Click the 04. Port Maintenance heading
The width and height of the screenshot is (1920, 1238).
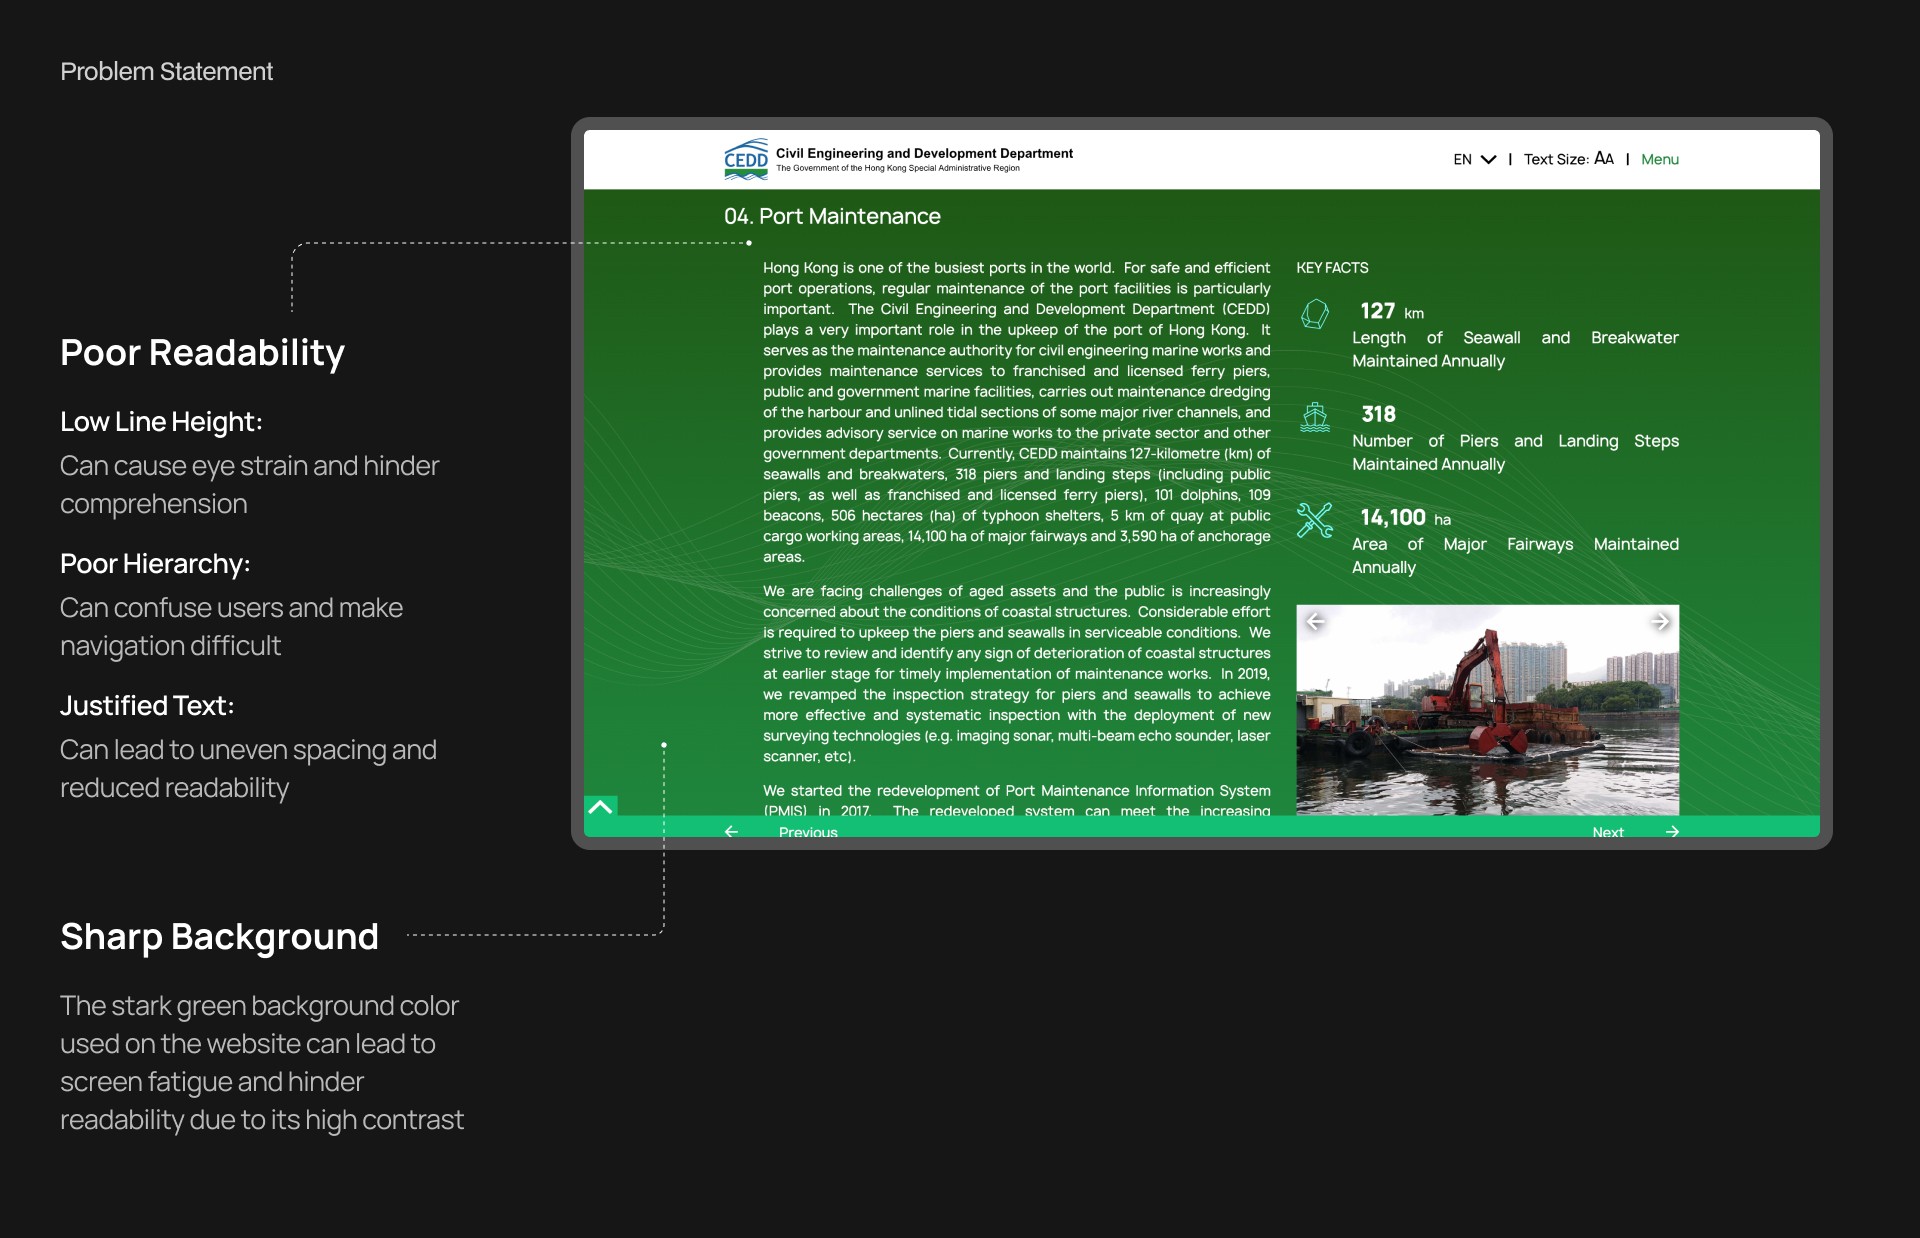[x=832, y=216]
